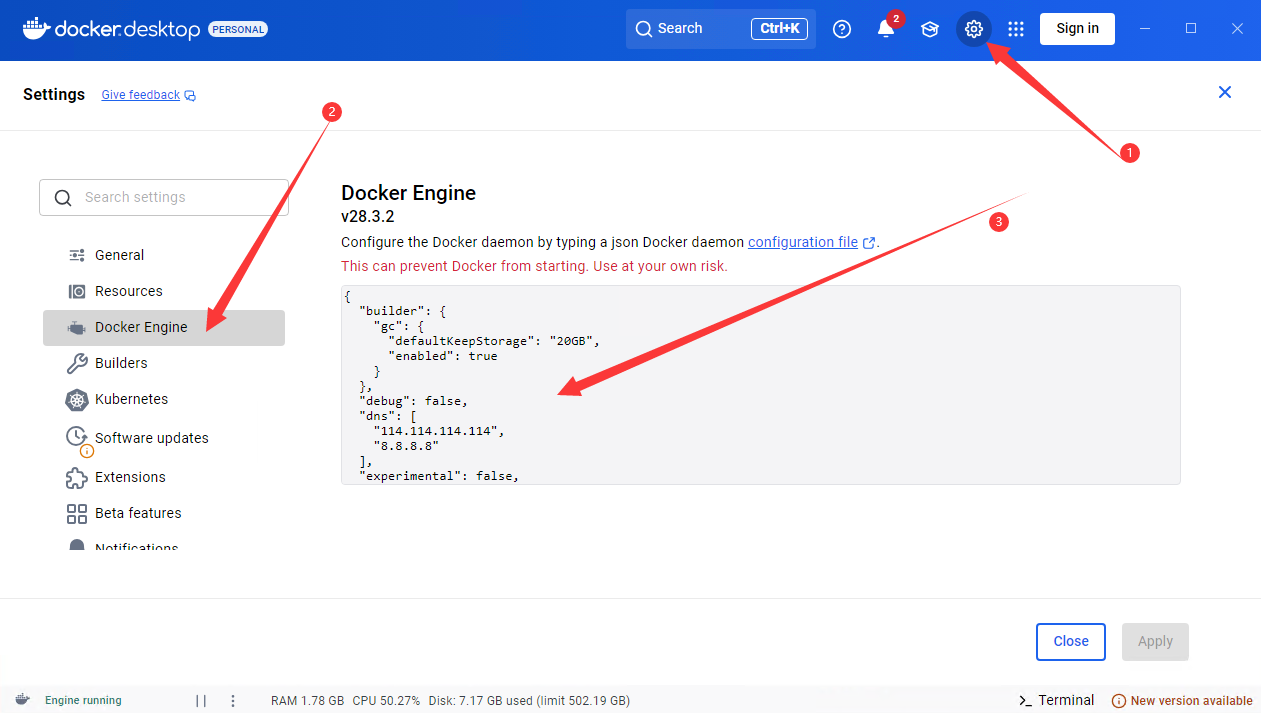Click the Close button at bottom

[x=1071, y=641]
